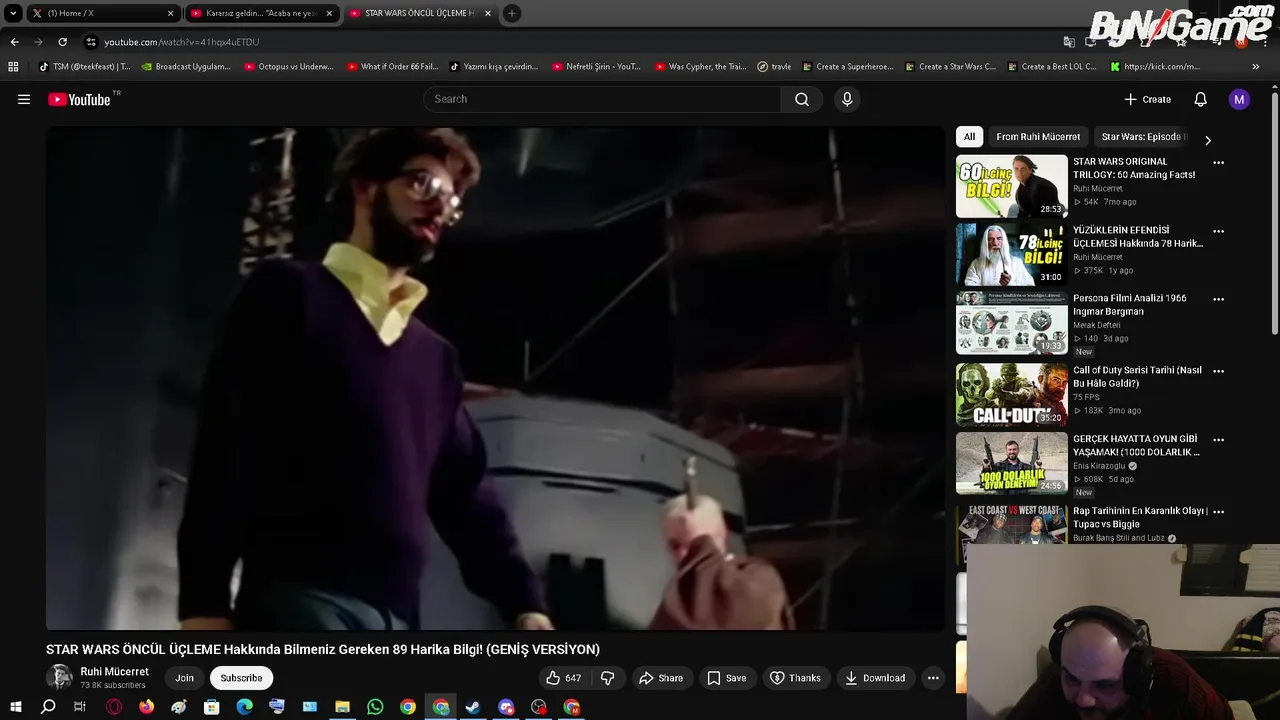Open Create a Star Wars bookmark
This screenshot has height=720, width=1280.
tap(950, 67)
